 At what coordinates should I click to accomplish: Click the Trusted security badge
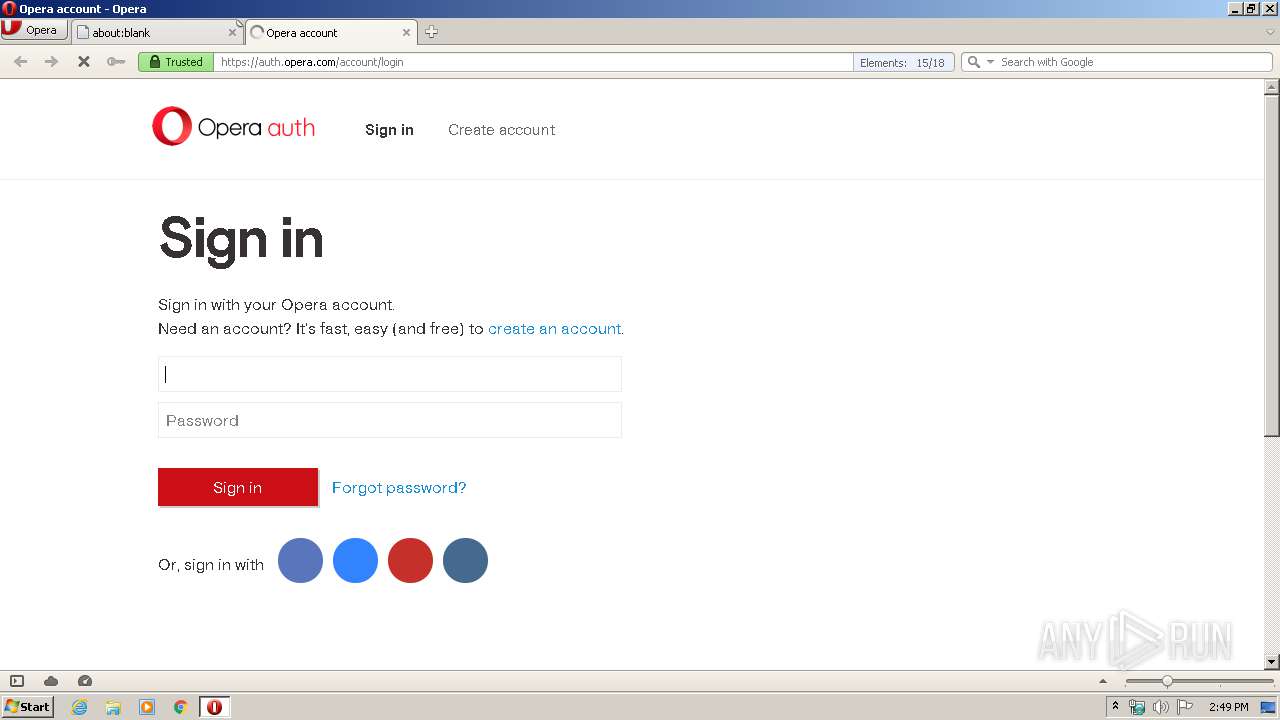pos(175,62)
